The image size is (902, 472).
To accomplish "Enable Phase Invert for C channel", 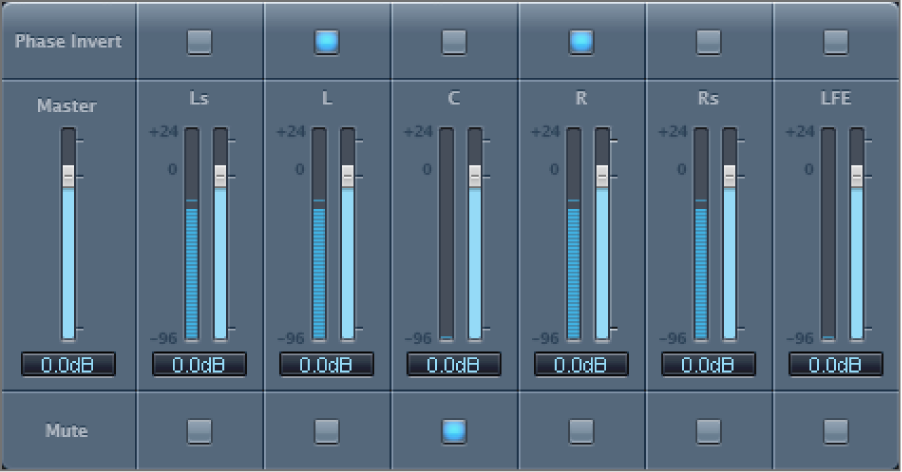I will pyautogui.click(x=454, y=42).
